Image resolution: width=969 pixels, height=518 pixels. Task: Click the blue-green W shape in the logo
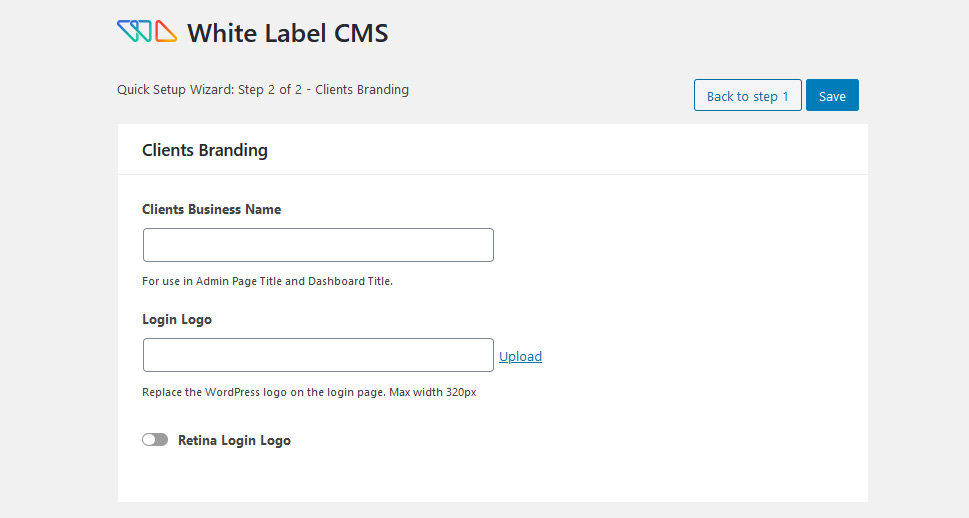135,31
